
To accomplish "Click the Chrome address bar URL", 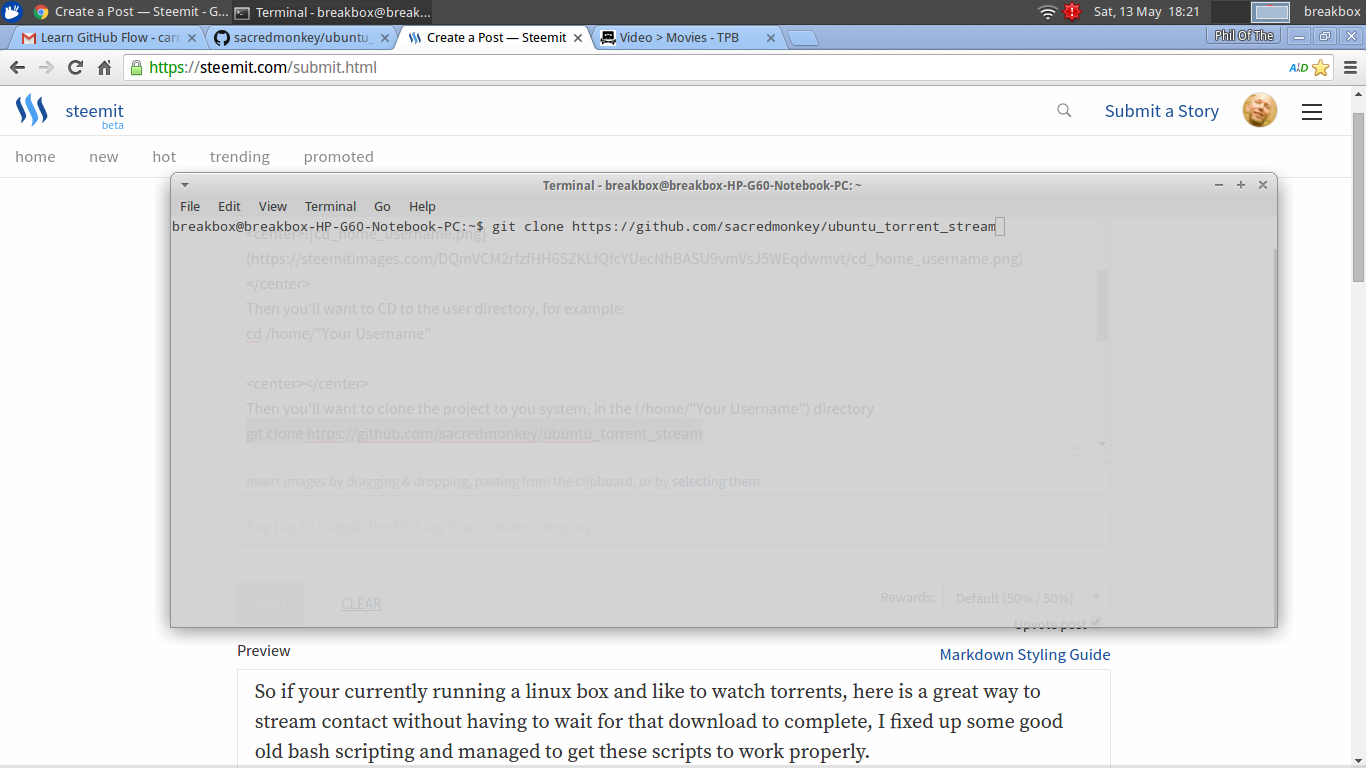I will pyautogui.click(x=263, y=68).
